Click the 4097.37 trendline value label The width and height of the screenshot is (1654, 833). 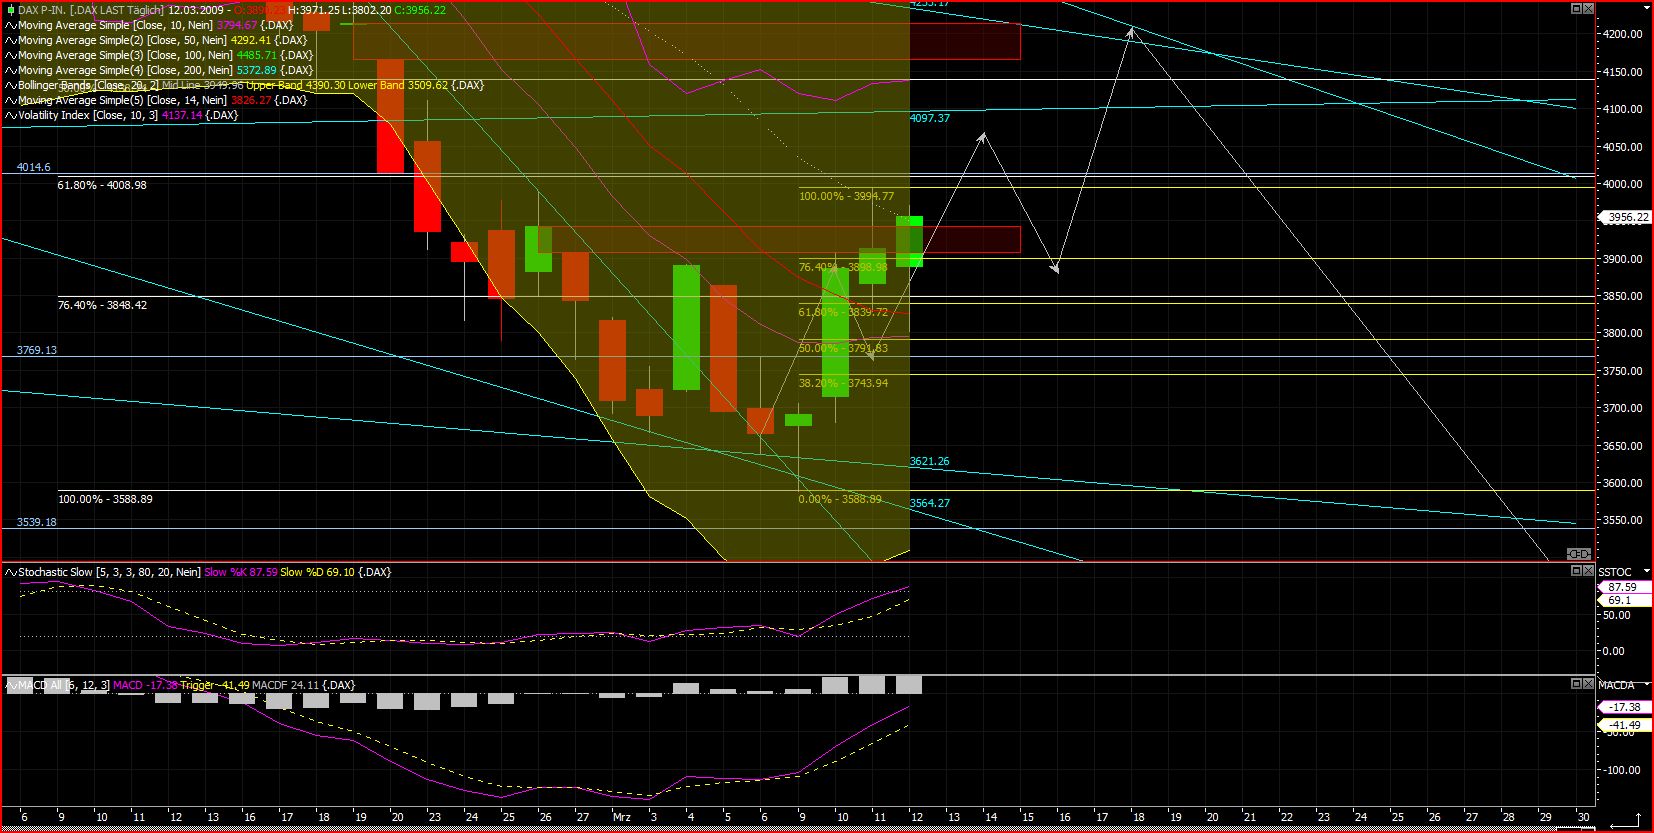tap(930, 118)
